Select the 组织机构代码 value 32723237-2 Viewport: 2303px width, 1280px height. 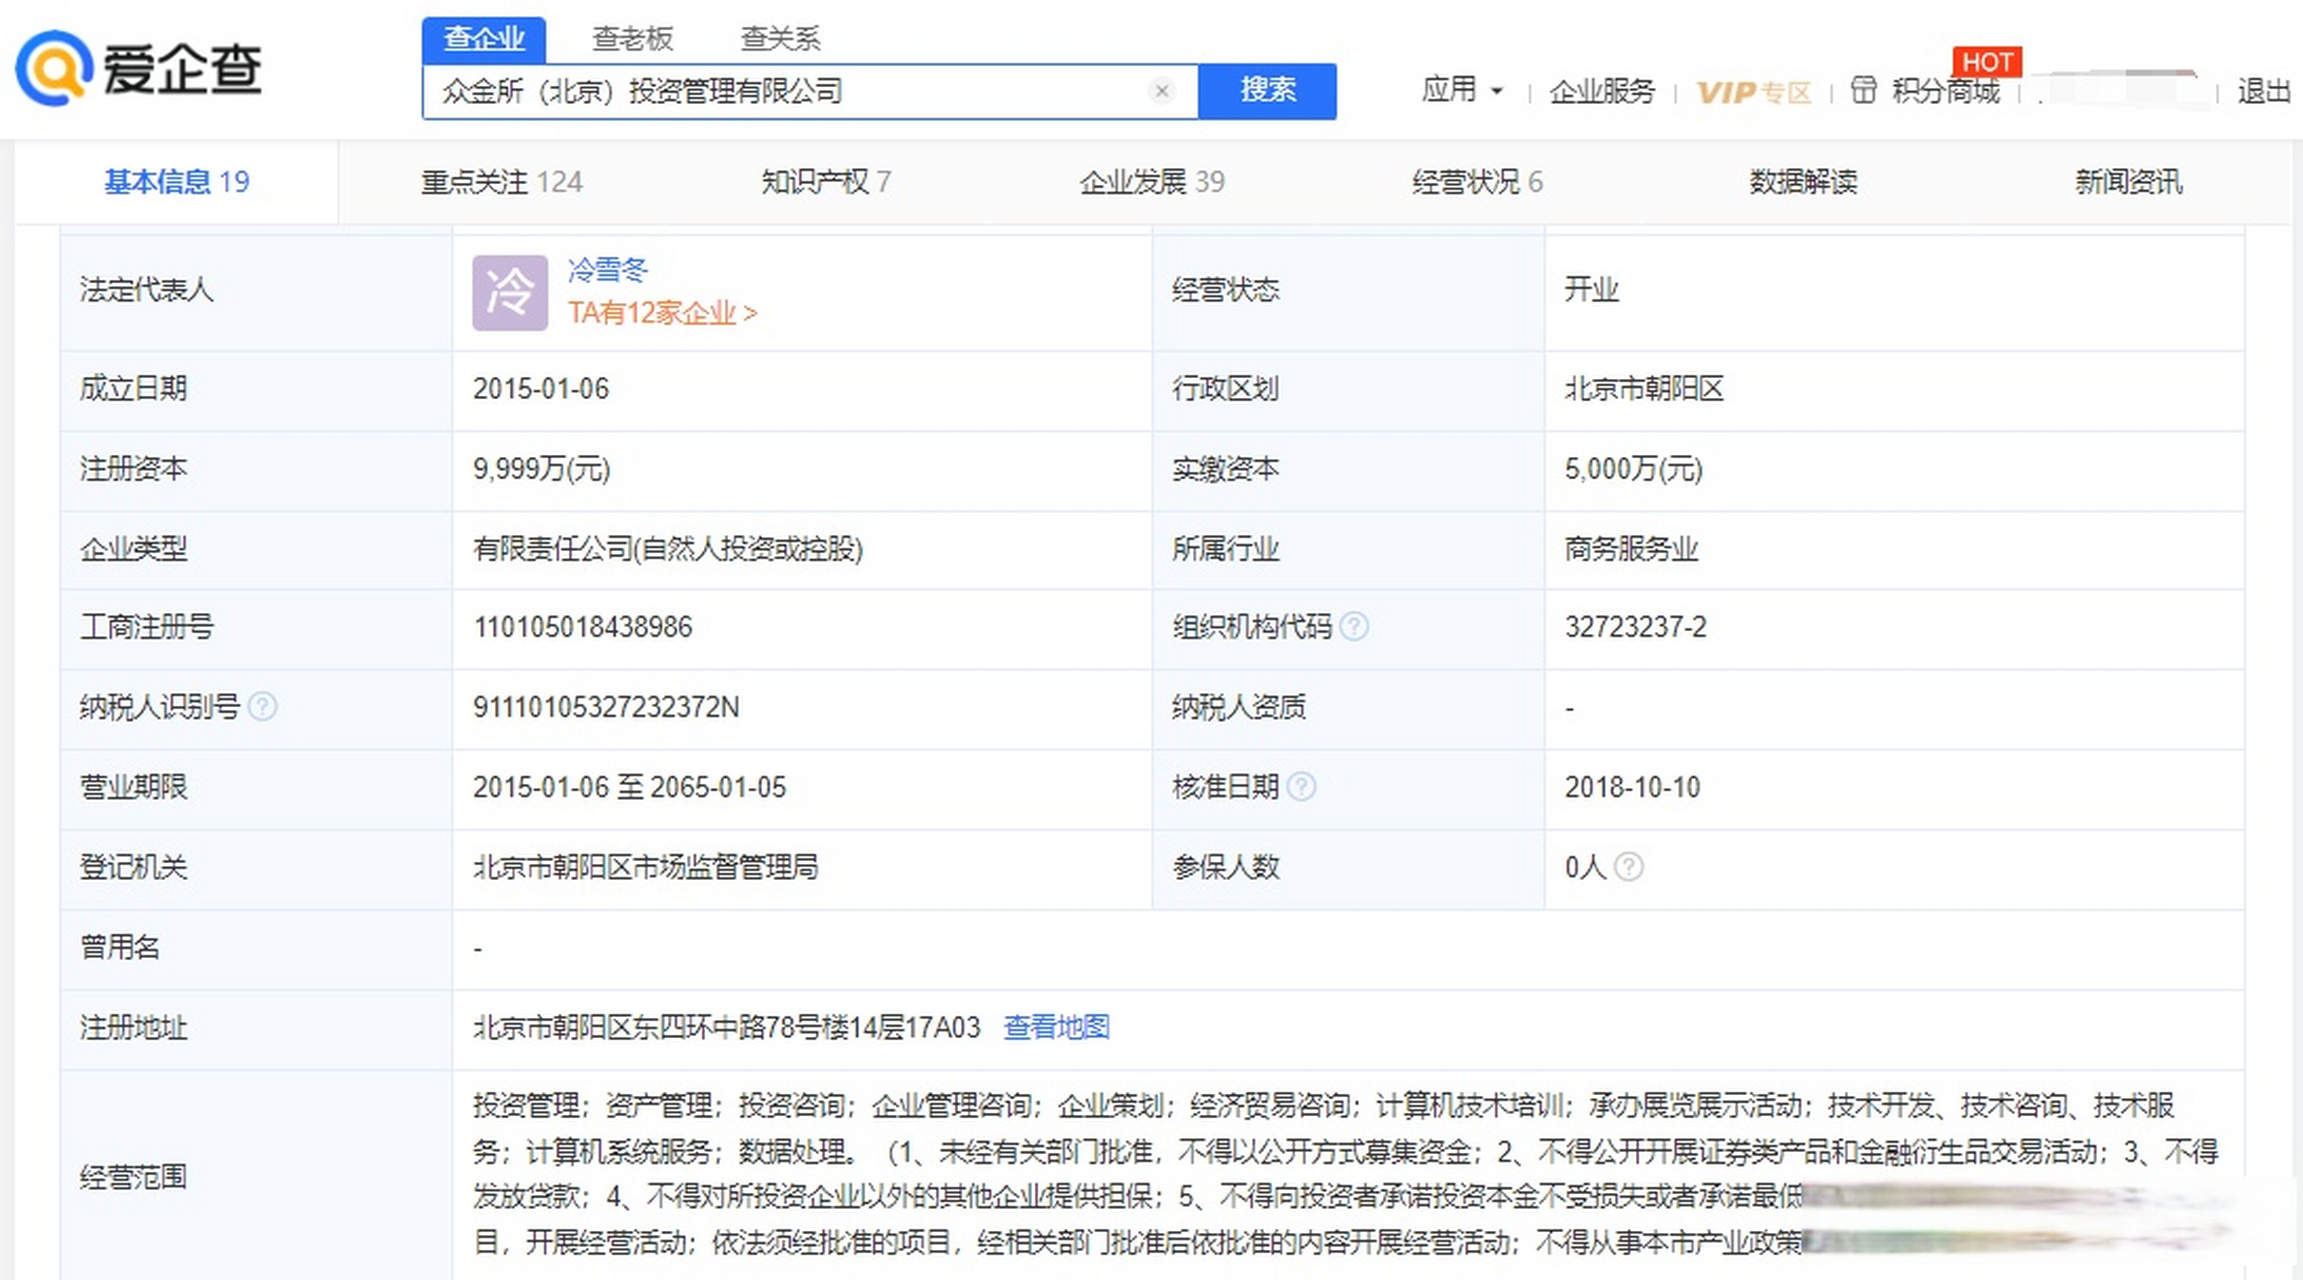1635,627
